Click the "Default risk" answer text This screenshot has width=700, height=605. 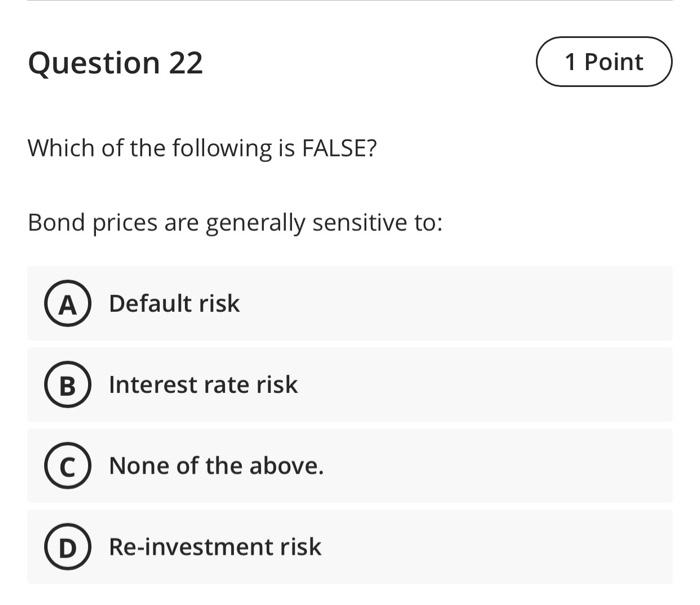pos(174,304)
